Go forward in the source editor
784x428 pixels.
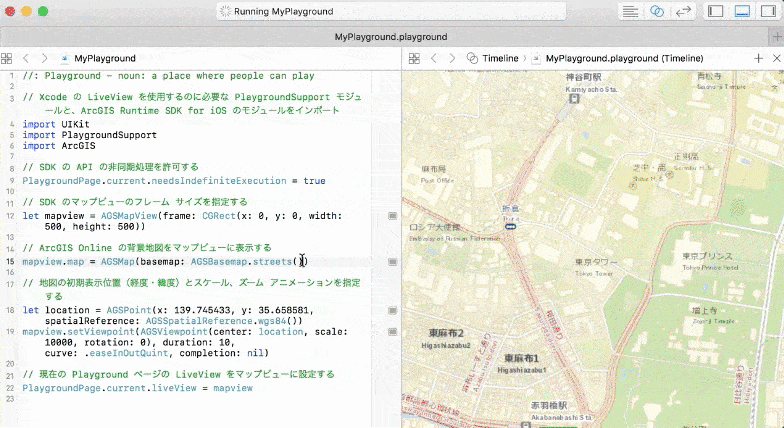pos(44,58)
